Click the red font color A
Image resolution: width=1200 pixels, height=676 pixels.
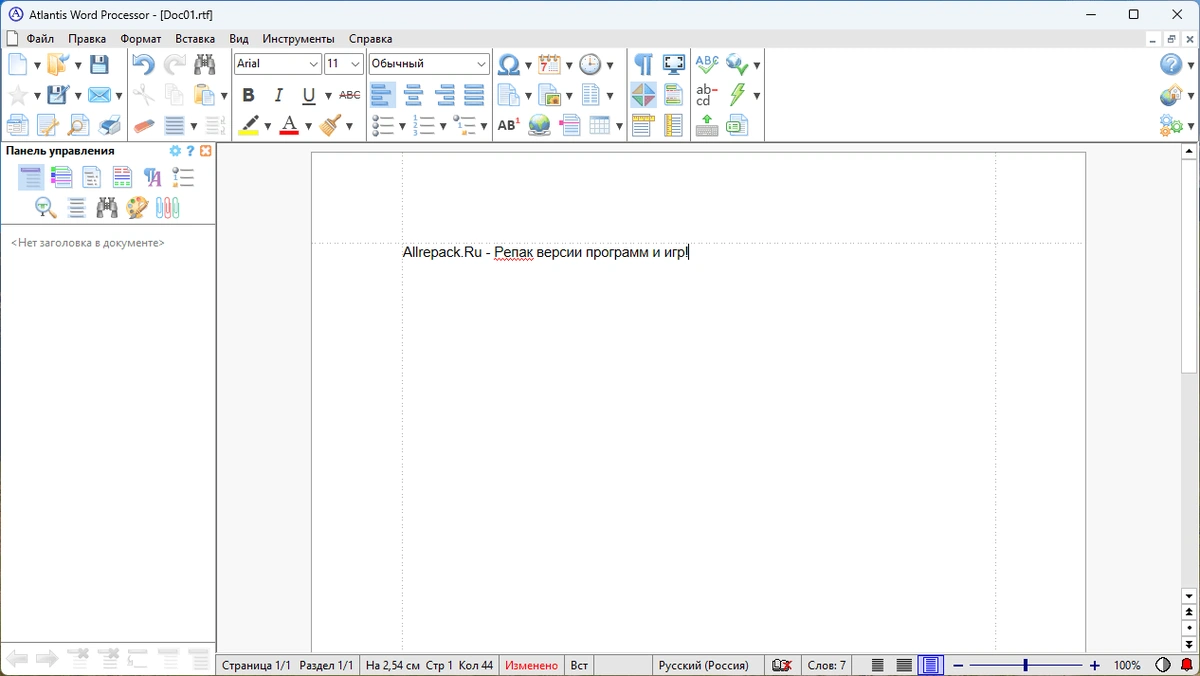289,125
